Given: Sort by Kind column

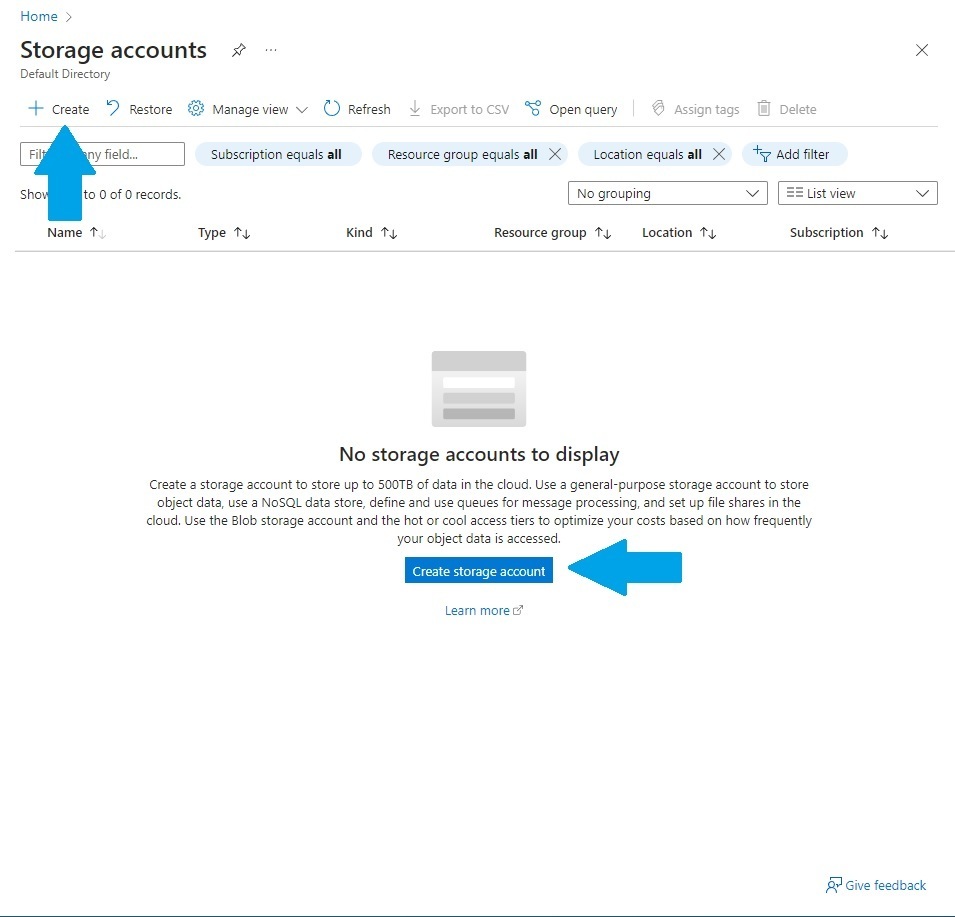Looking at the screenshot, I should coord(372,233).
